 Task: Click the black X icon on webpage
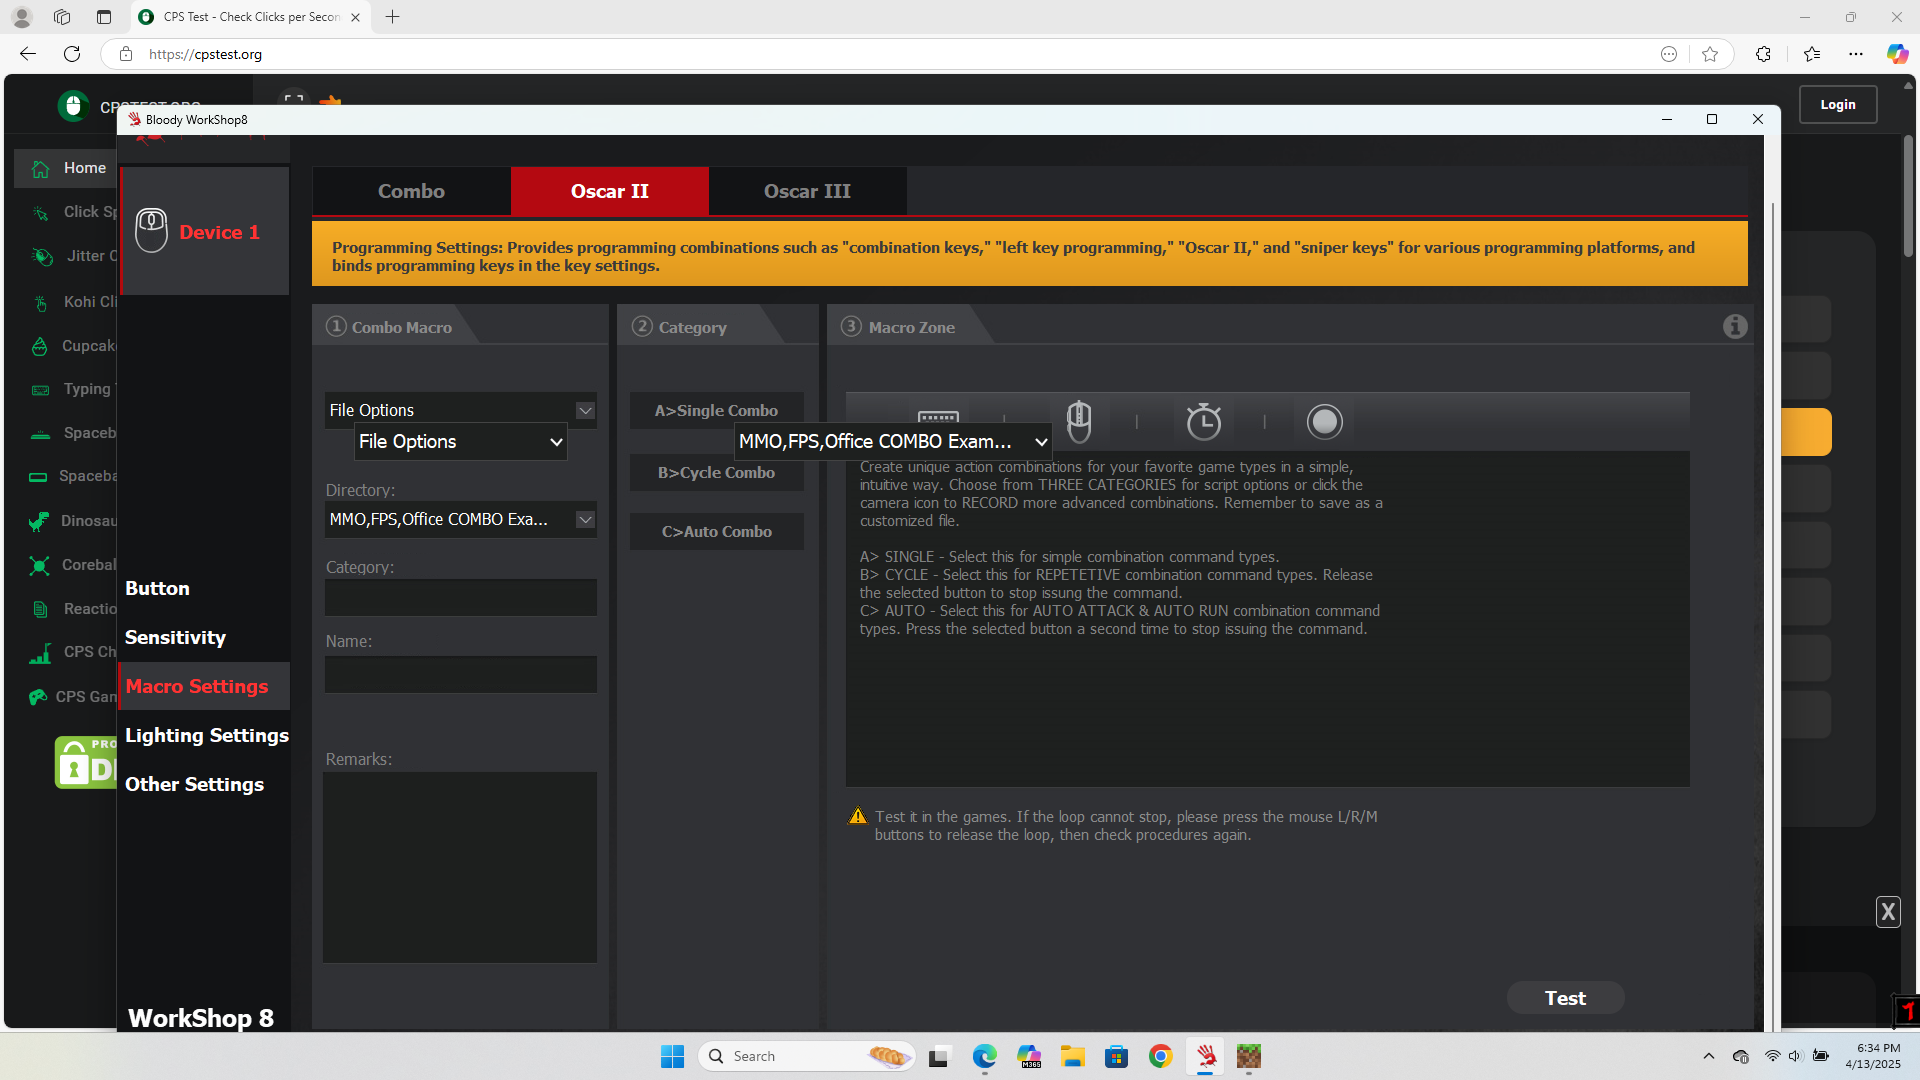[1887, 911]
